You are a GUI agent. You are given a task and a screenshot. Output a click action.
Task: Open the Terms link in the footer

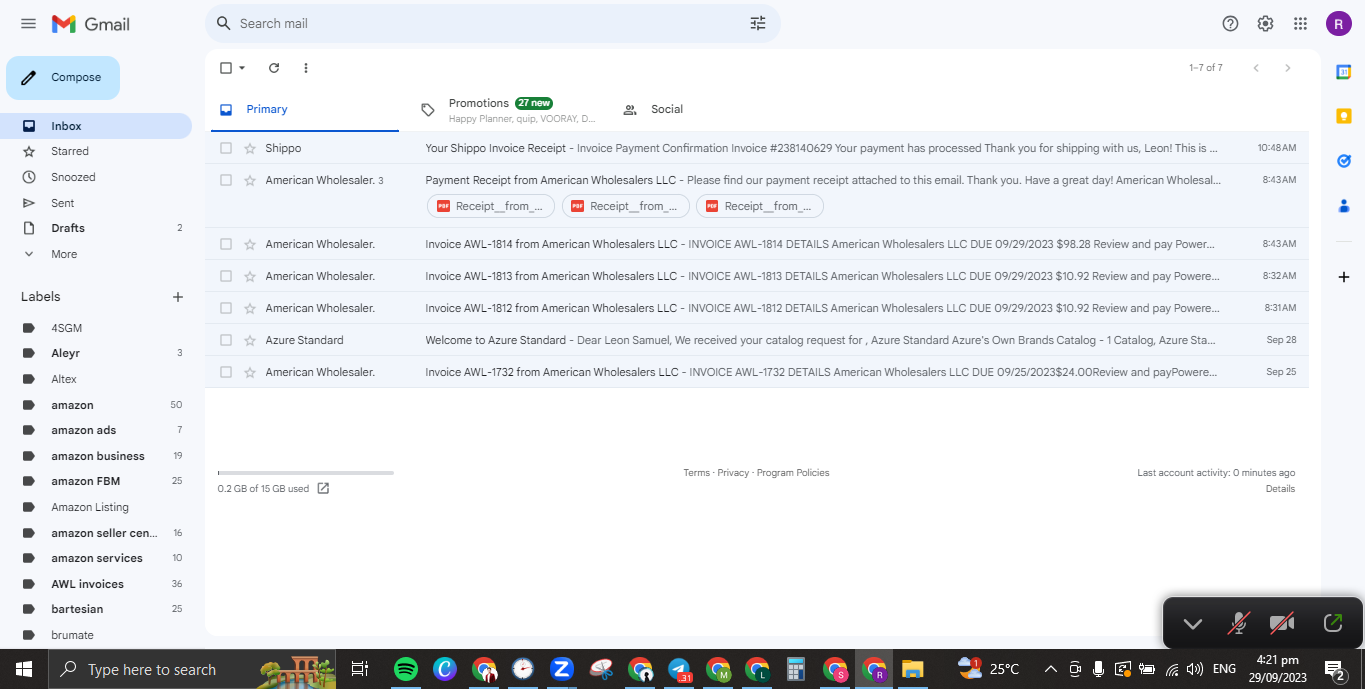[696, 473]
